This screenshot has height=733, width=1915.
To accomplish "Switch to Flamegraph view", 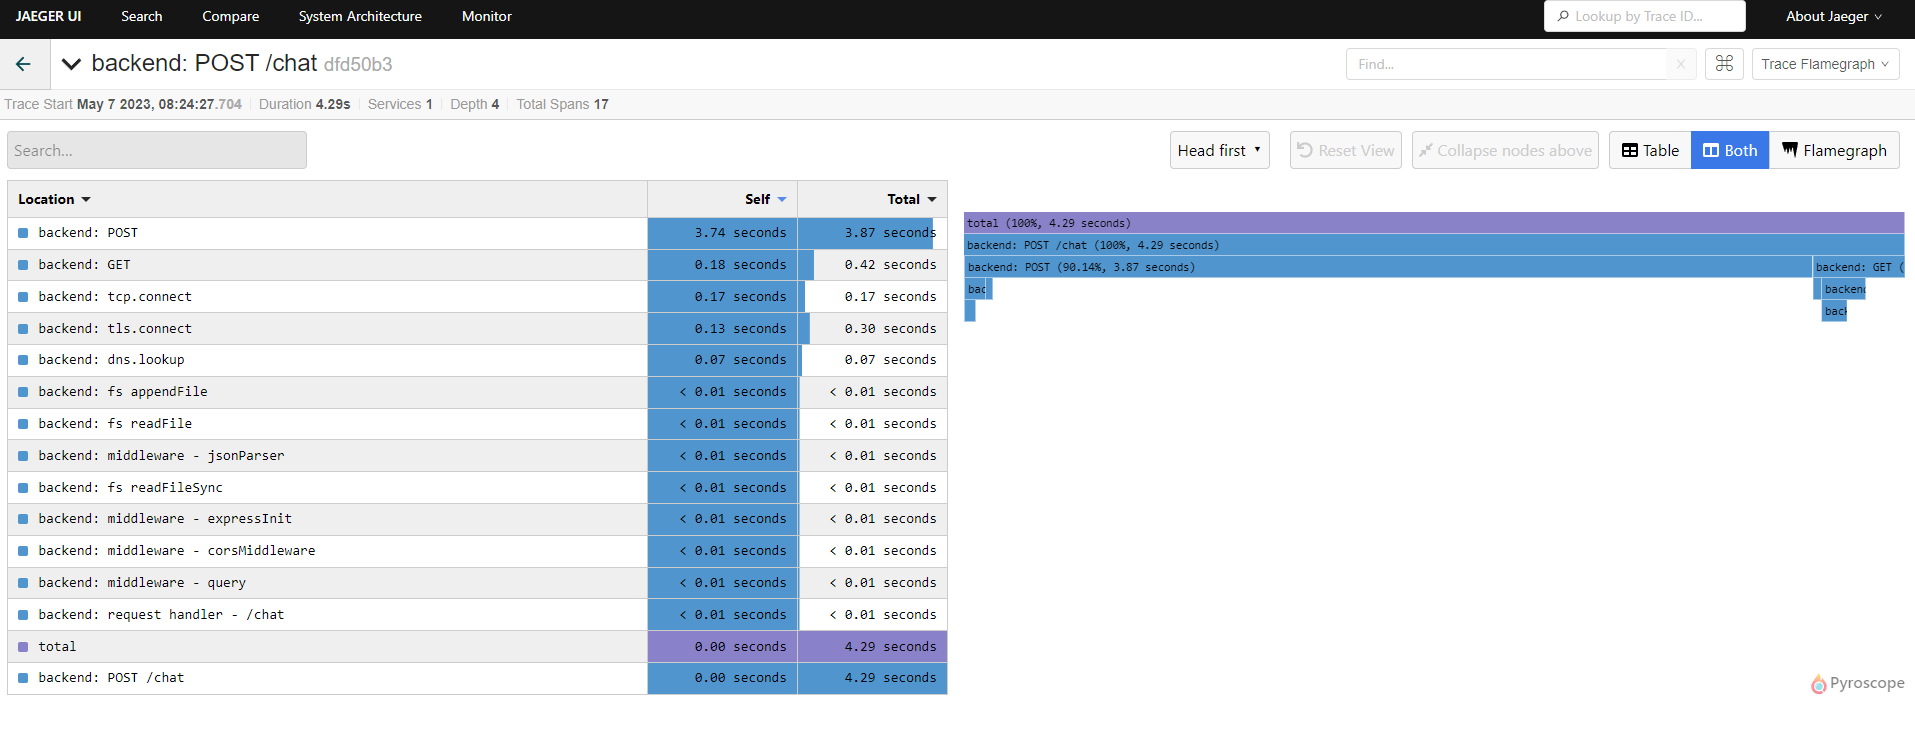I will (1834, 150).
